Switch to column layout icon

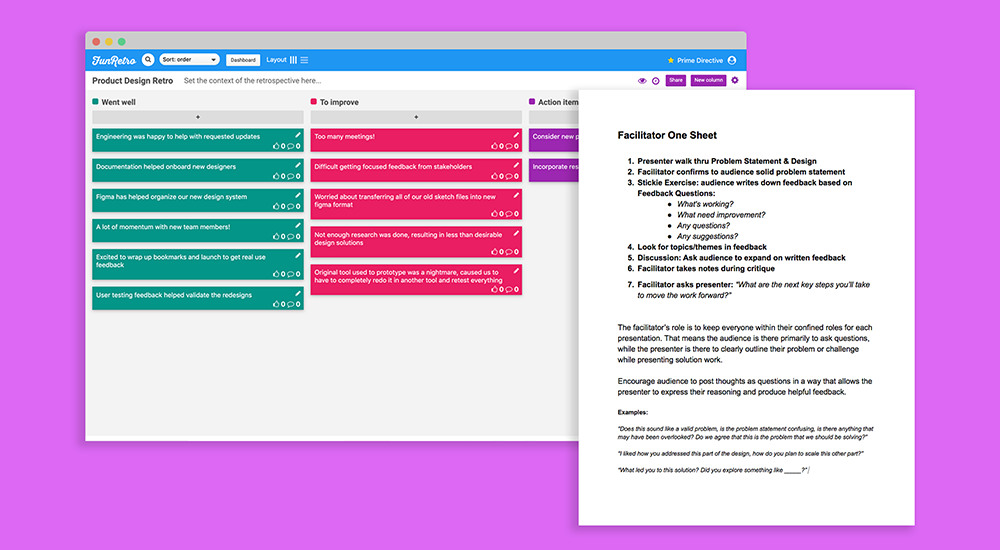293,60
